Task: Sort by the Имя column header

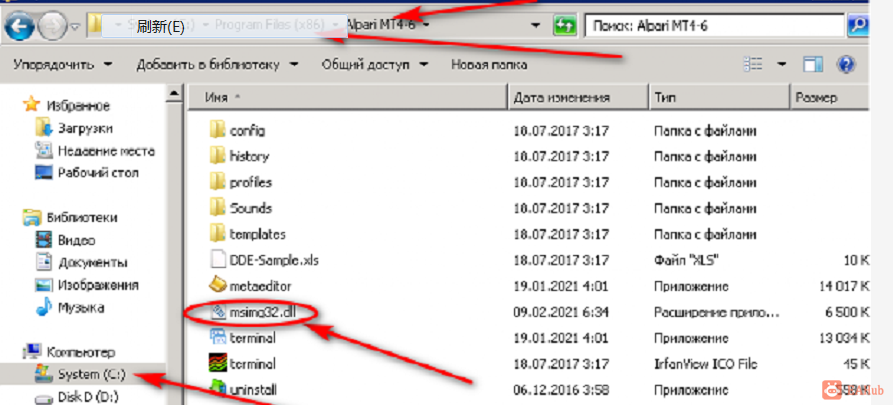Action: point(347,97)
